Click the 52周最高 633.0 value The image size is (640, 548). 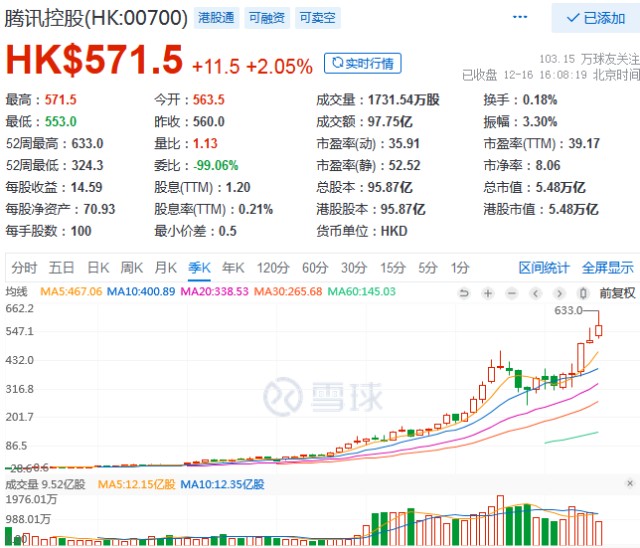tap(87, 144)
